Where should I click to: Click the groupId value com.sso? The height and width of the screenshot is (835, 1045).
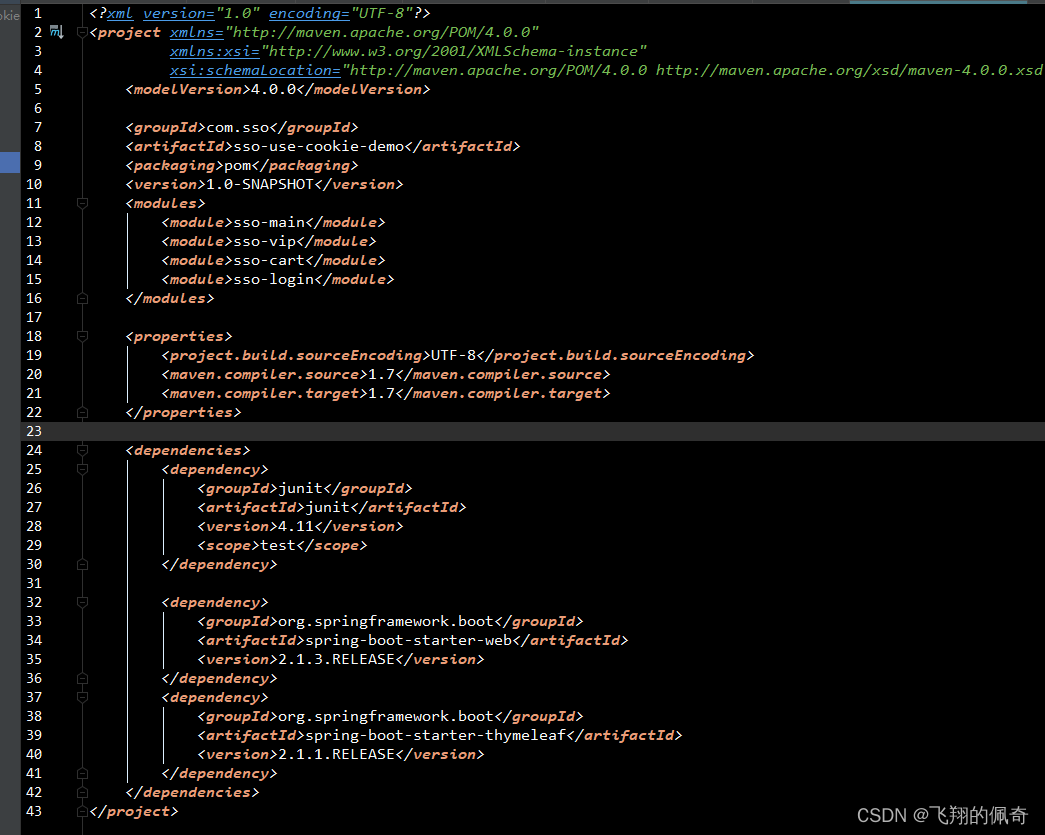point(238,127)
